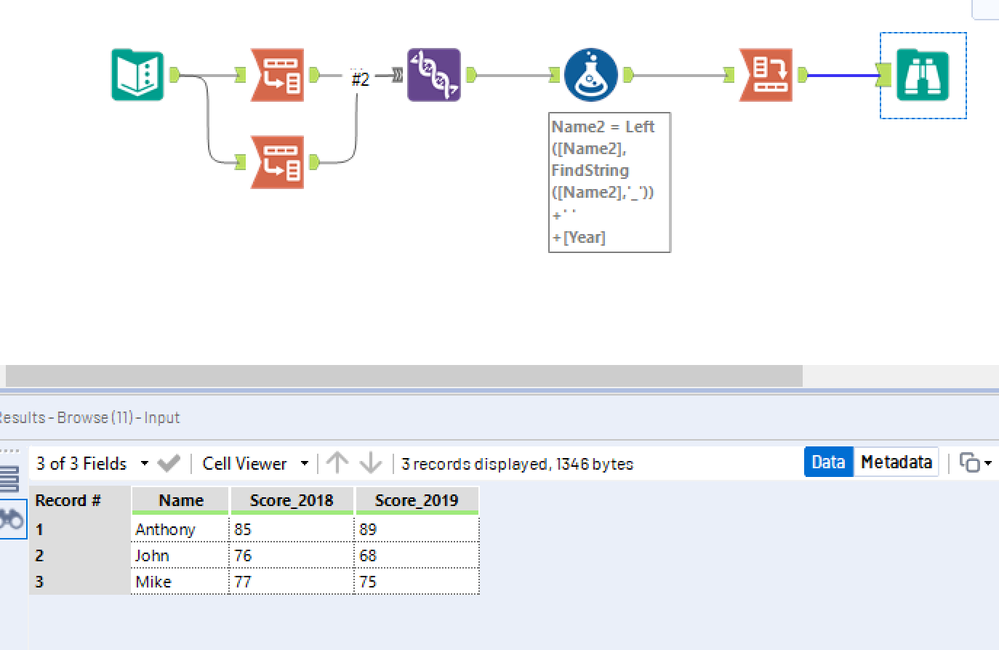Select the purple Join Multiple tool
999x650 pixels.
[x=434, y=75]
